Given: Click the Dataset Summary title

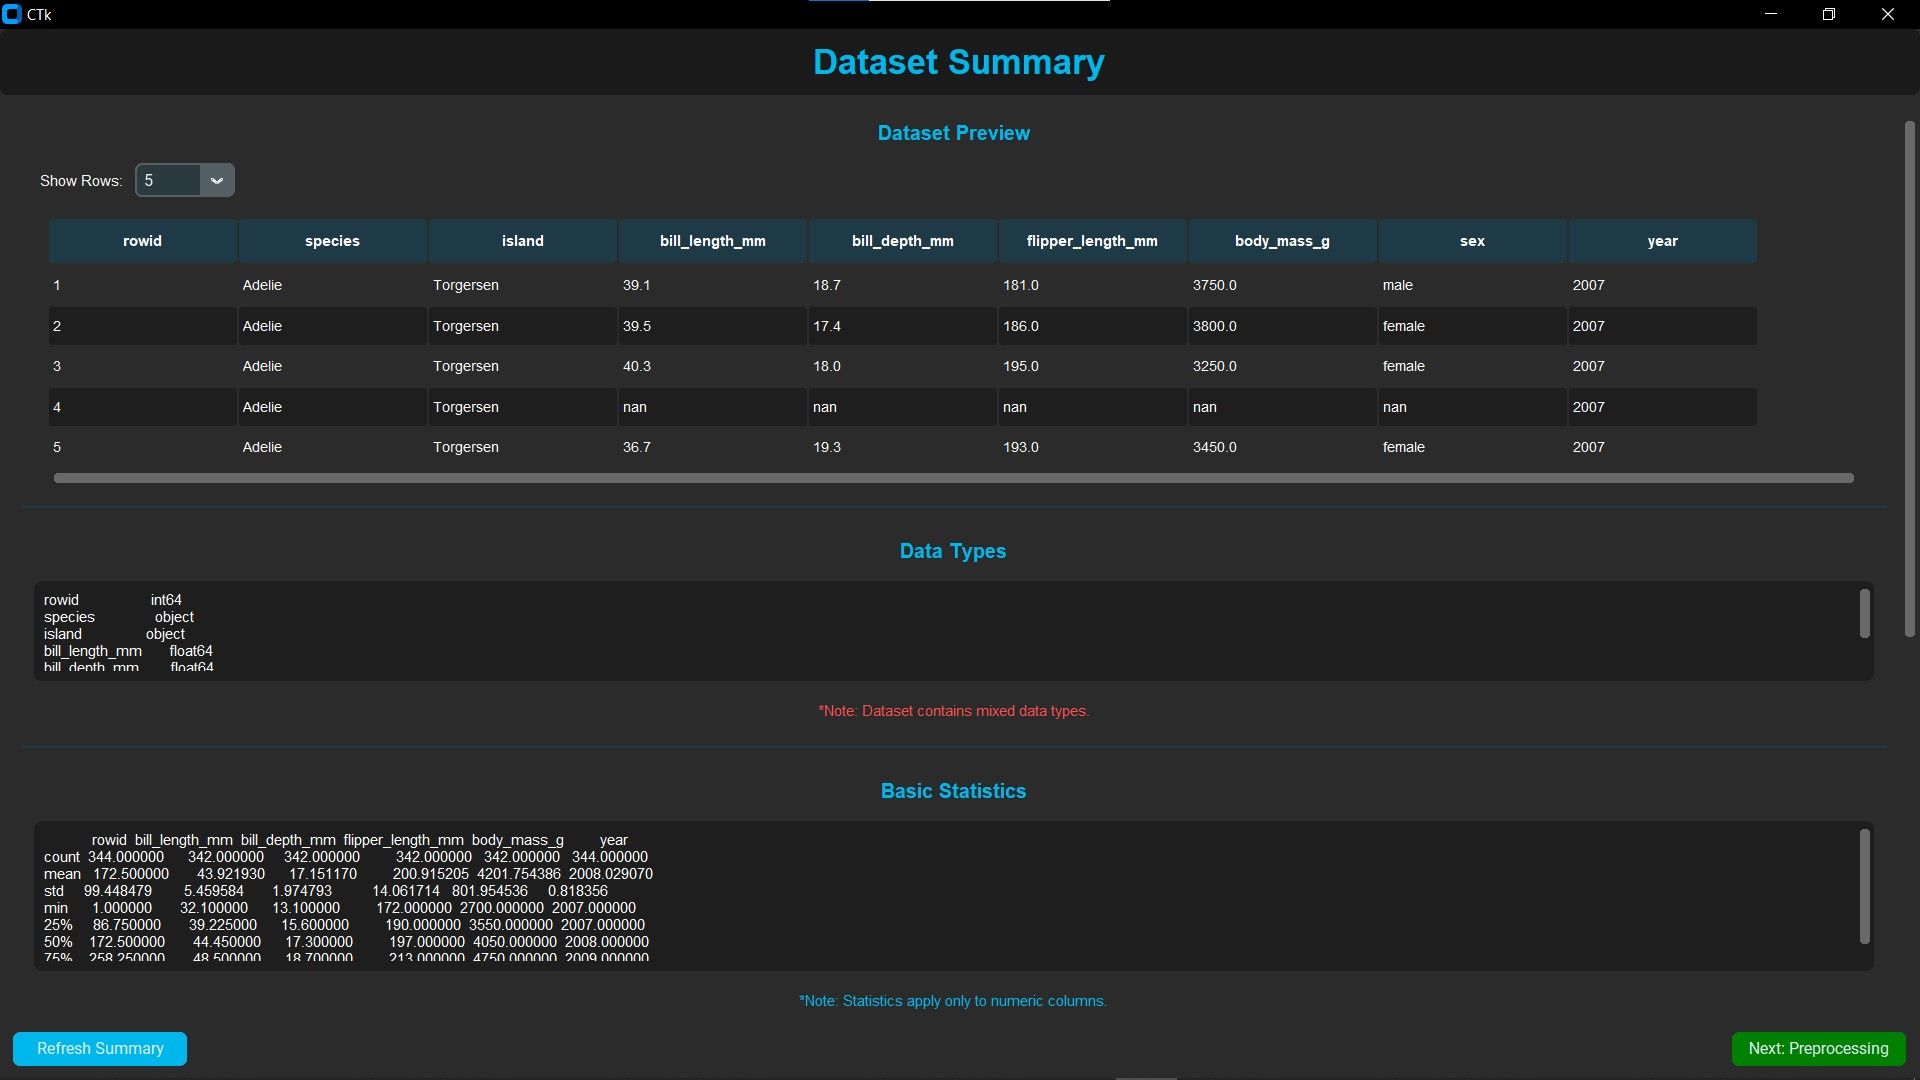Looking at the screenshot, I should point(958,62).
